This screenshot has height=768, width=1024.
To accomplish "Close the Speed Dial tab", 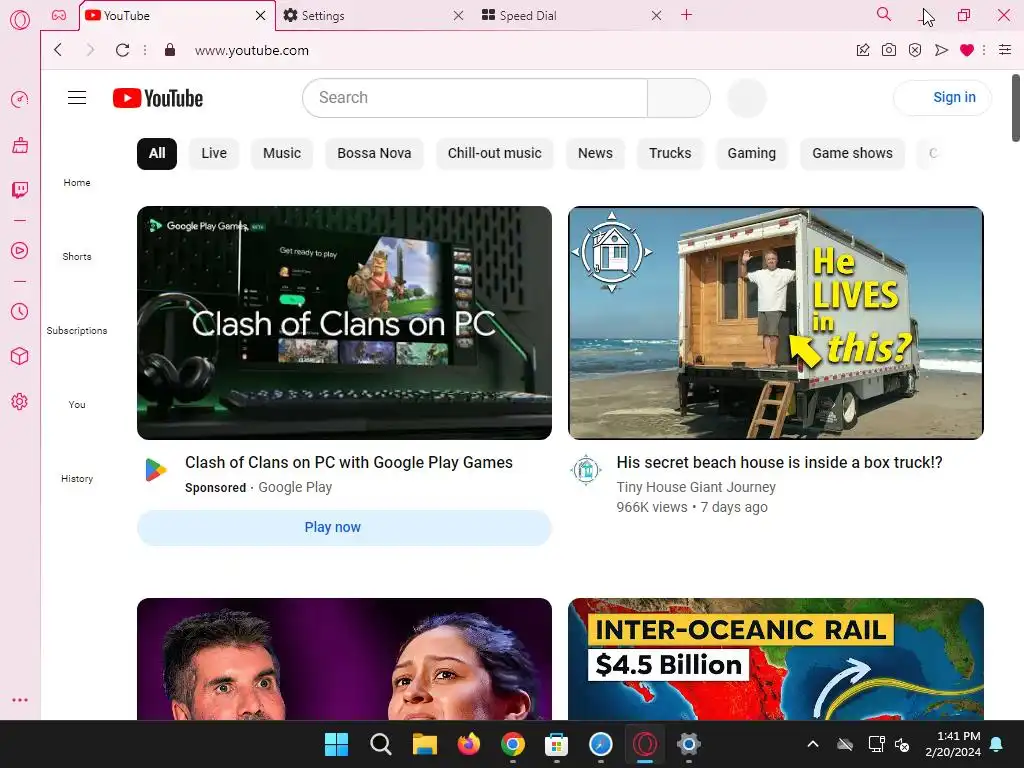I will (x=656, y=15).
